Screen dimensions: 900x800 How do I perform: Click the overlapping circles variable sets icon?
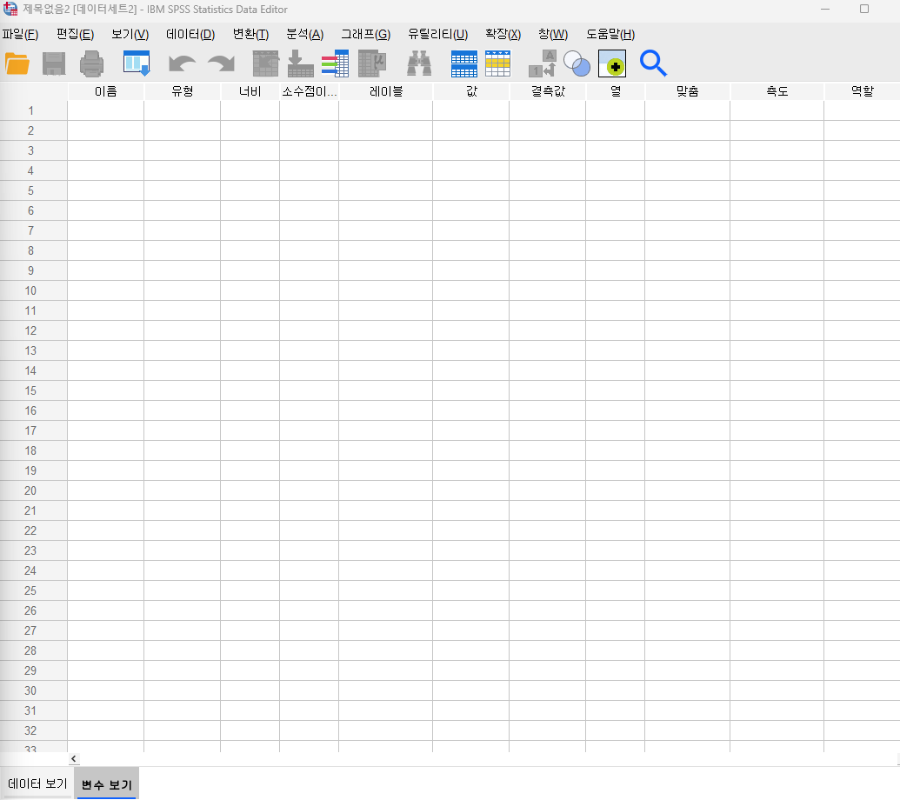coord(577,64)
